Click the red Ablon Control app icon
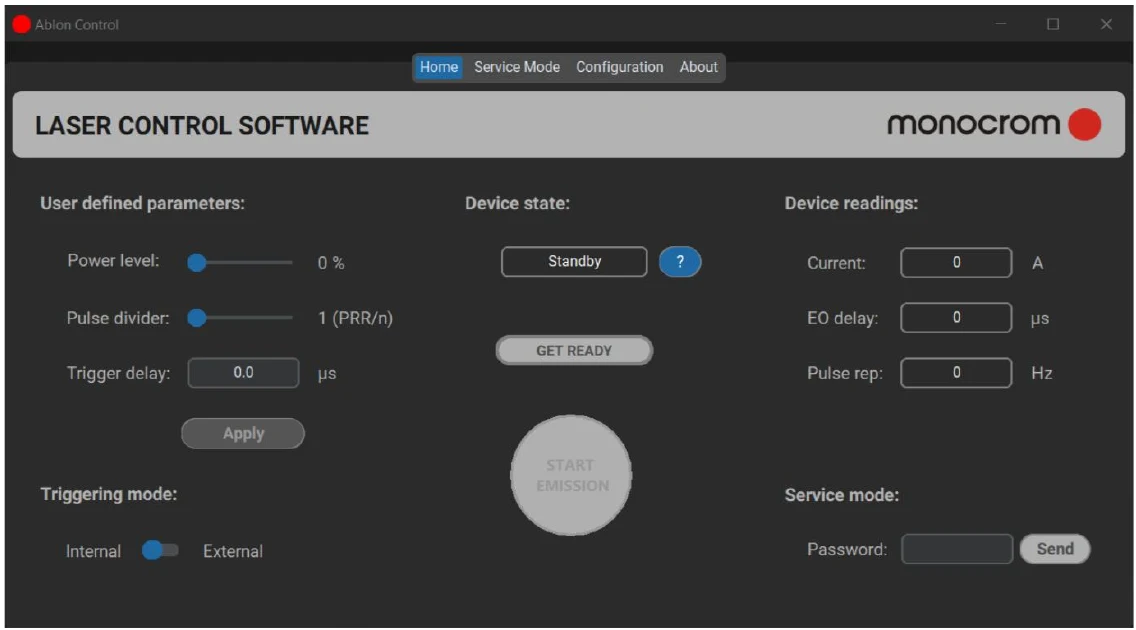The image size is (1136, 630). pyautogui.click(x=22, y=25)
